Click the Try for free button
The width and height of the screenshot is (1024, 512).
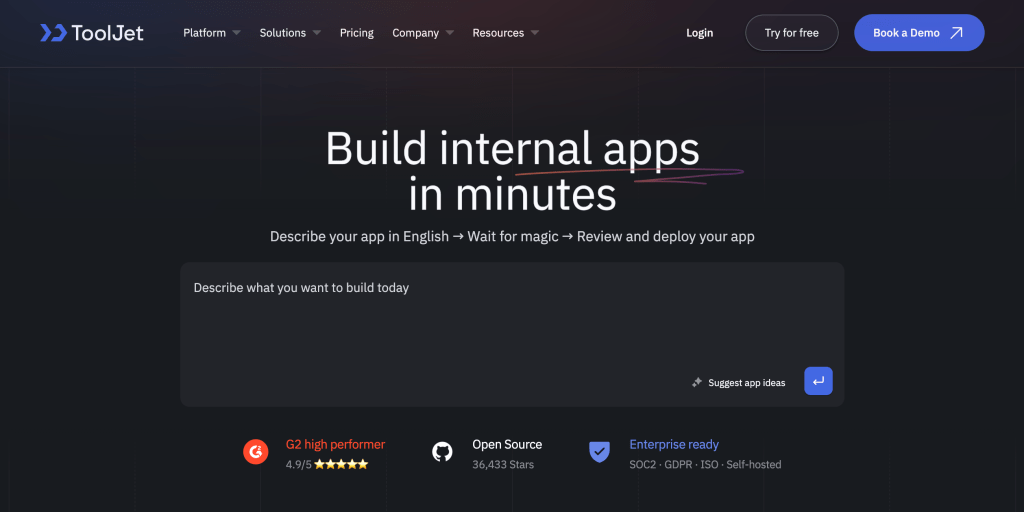tap(792, 33)
